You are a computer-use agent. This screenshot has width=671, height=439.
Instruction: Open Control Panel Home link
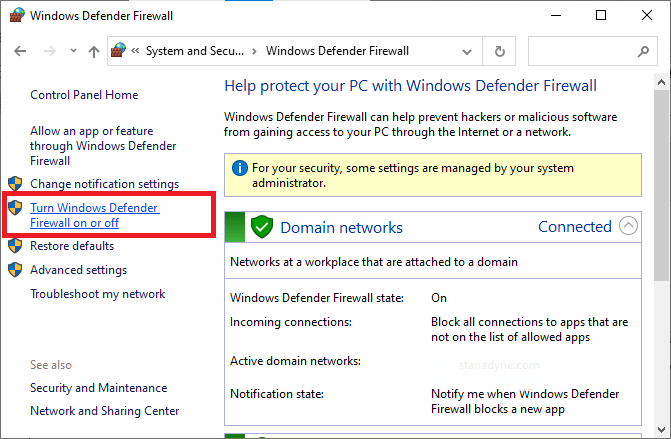[x=84, y=95]
